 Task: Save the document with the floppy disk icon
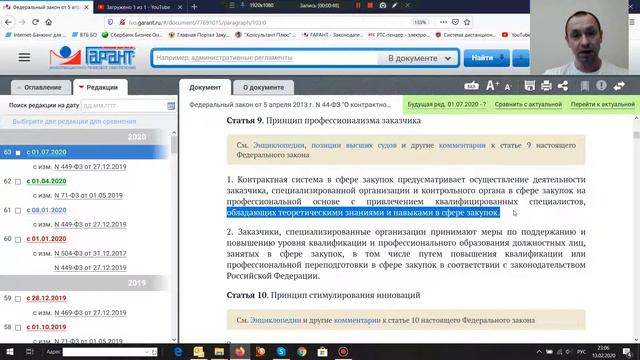(529, 86)
